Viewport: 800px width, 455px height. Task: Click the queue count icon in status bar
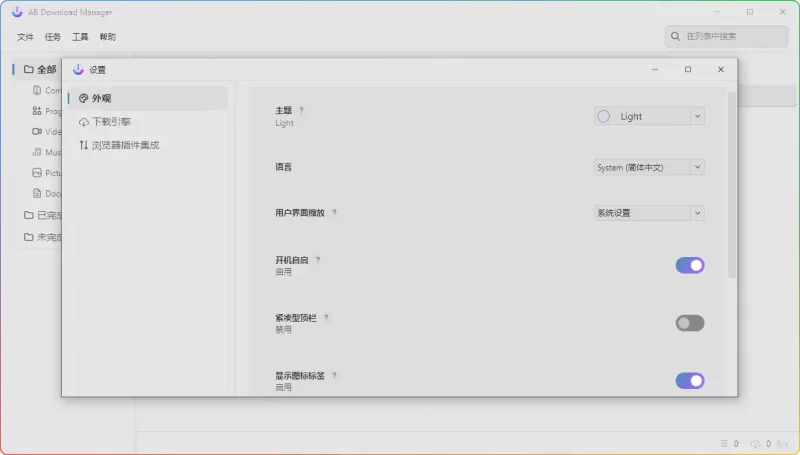[724, 444]
